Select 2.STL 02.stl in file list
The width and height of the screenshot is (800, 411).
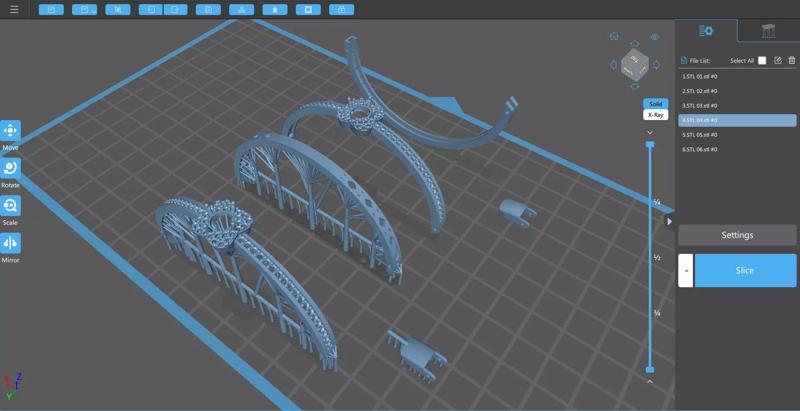pyautogui.click(x=737, y=91)
